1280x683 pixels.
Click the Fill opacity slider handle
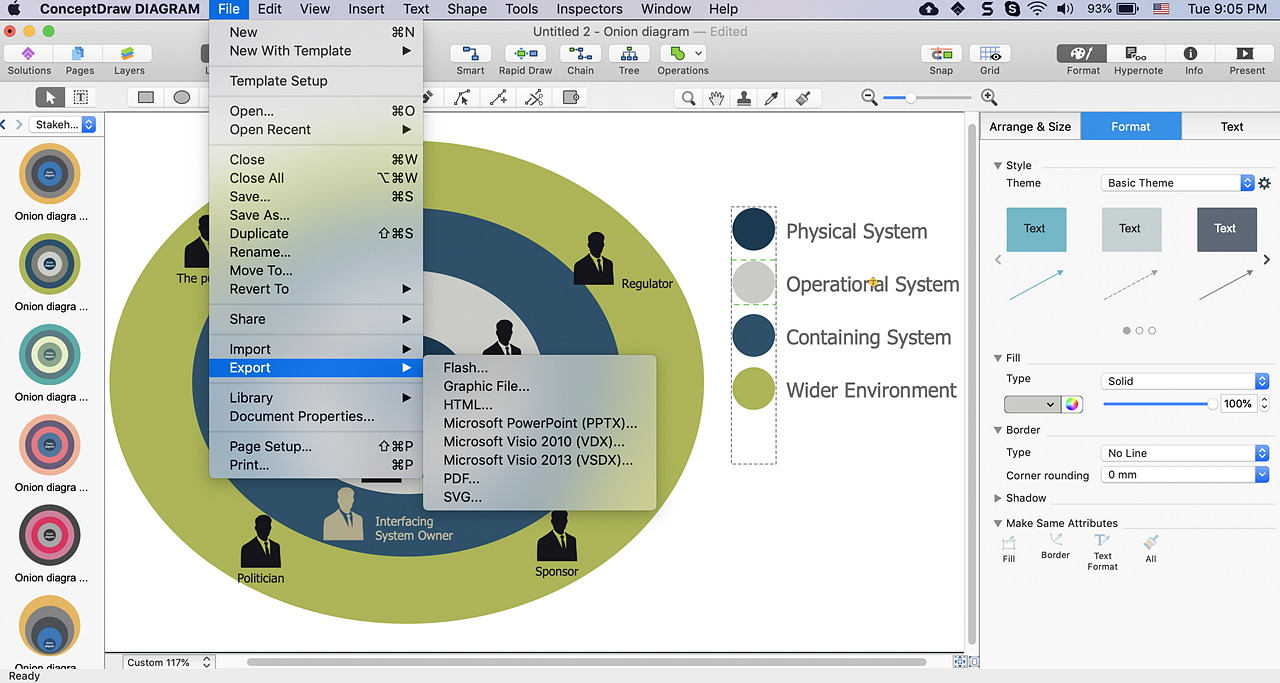[x=1213, y=404]
